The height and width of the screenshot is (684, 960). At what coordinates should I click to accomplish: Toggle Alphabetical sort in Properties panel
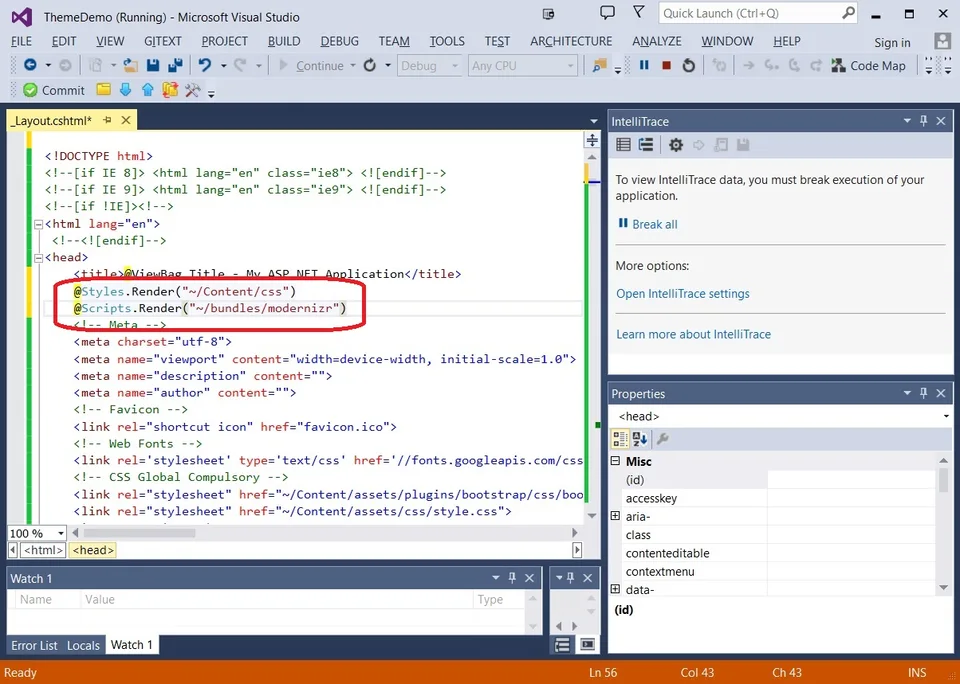[x=640, y=438]
